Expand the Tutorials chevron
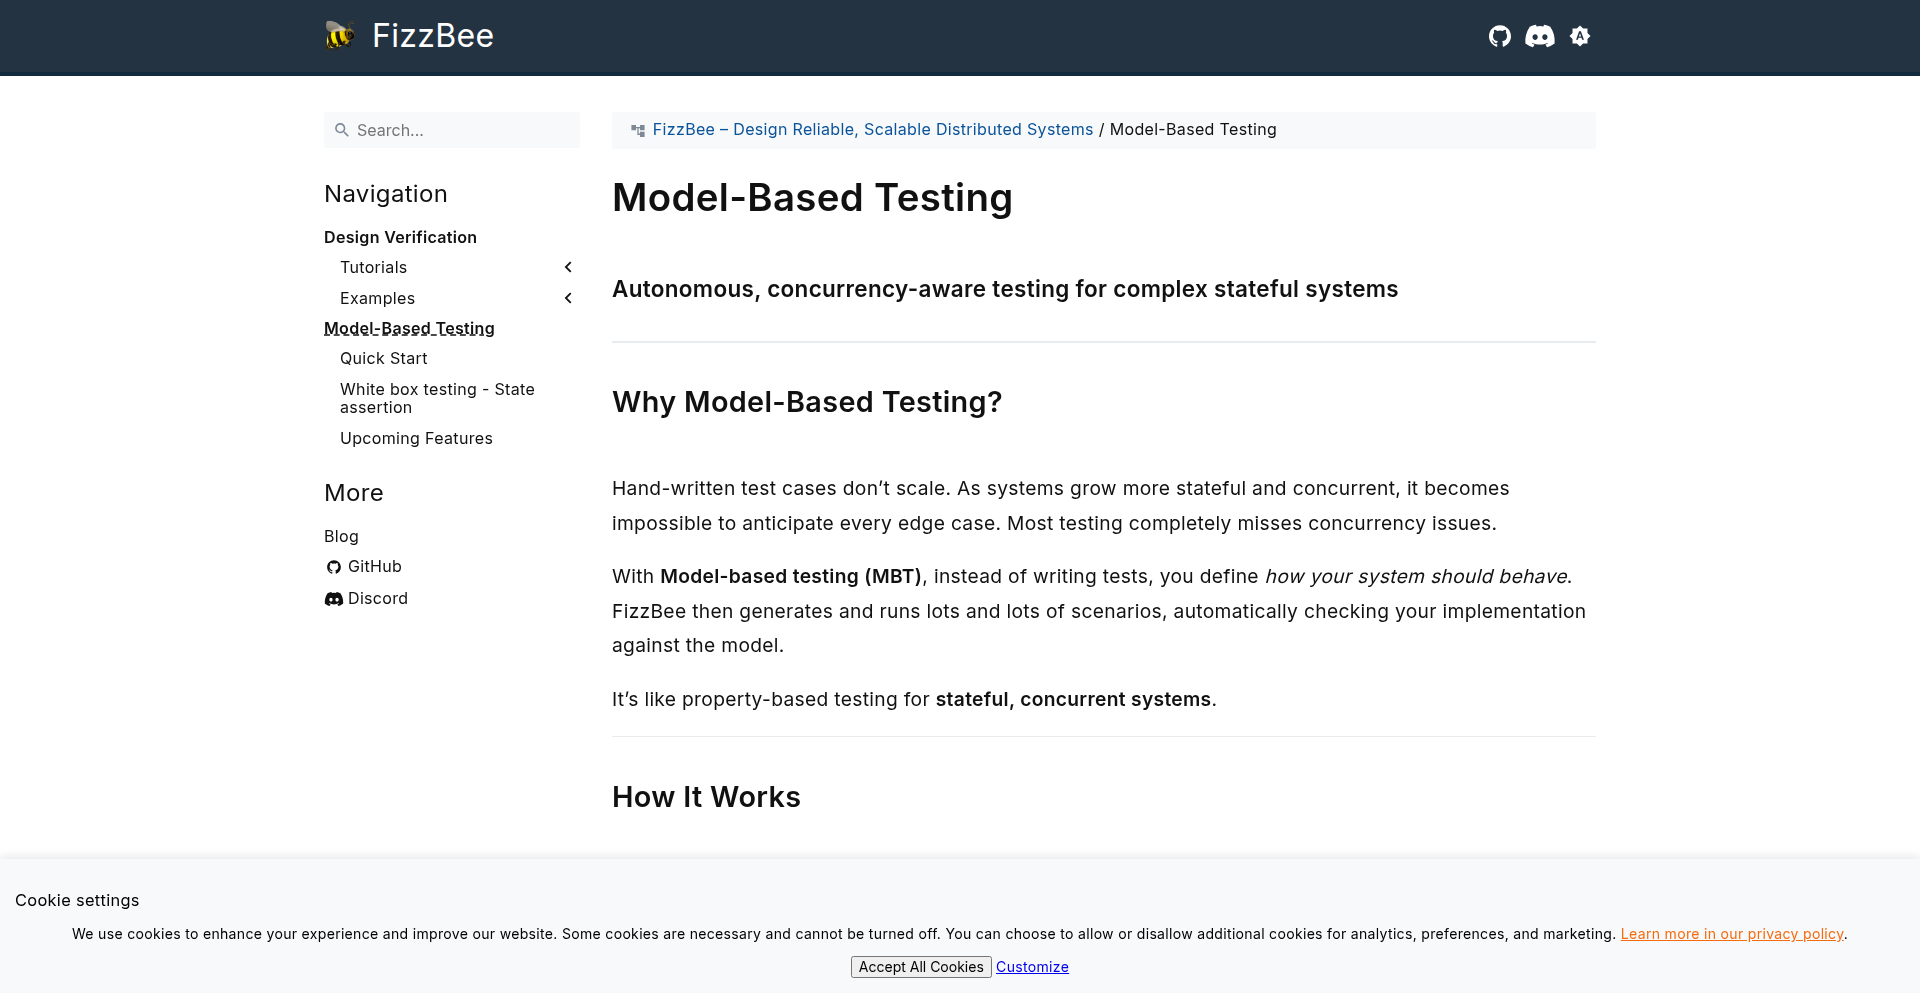 pos(568,267)
